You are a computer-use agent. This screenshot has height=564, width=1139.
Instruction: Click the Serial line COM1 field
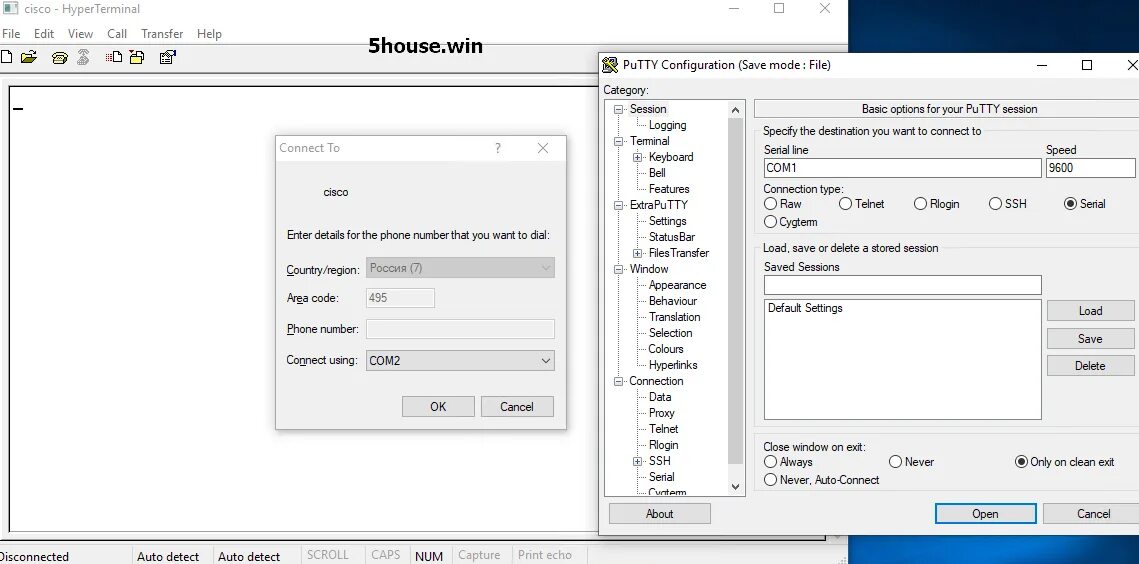click(903, 168)
